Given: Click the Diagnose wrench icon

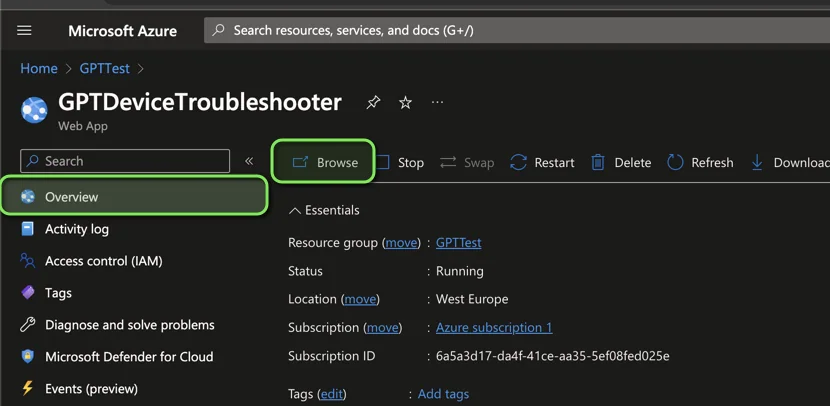Looking at the screenshot, I should click(28, 324).
